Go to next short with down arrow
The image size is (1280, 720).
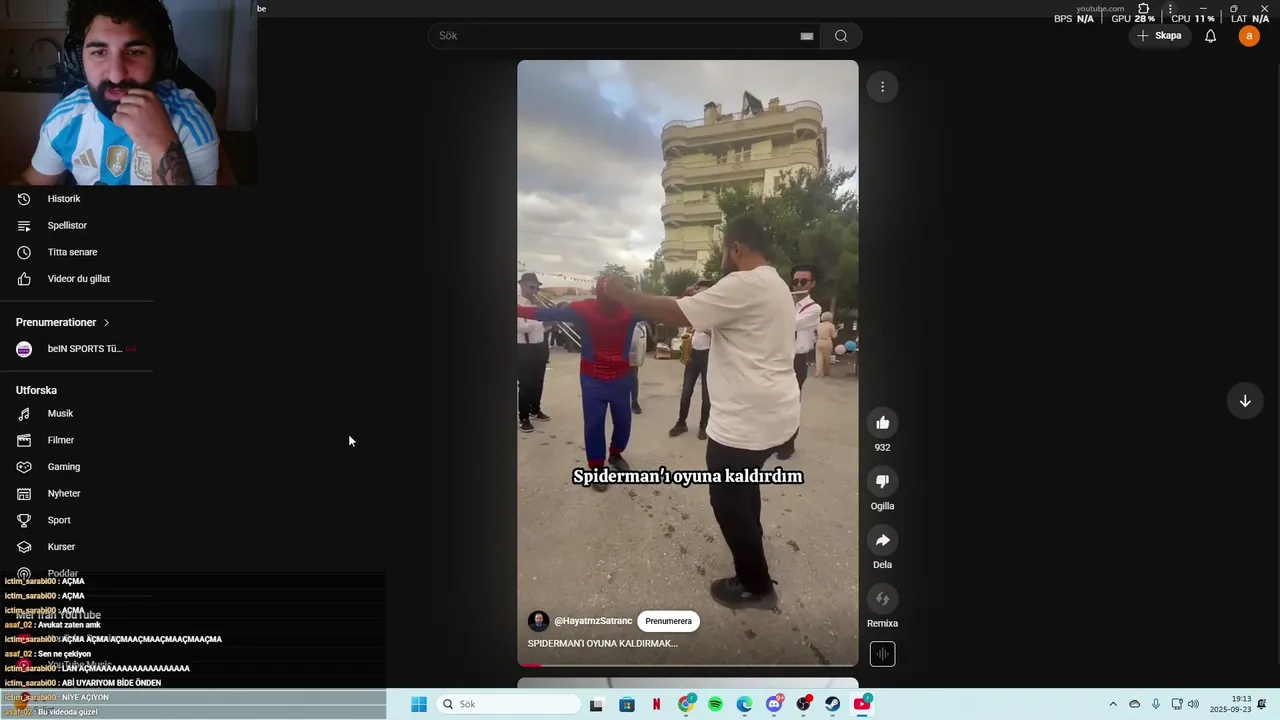pos(1245,401)
